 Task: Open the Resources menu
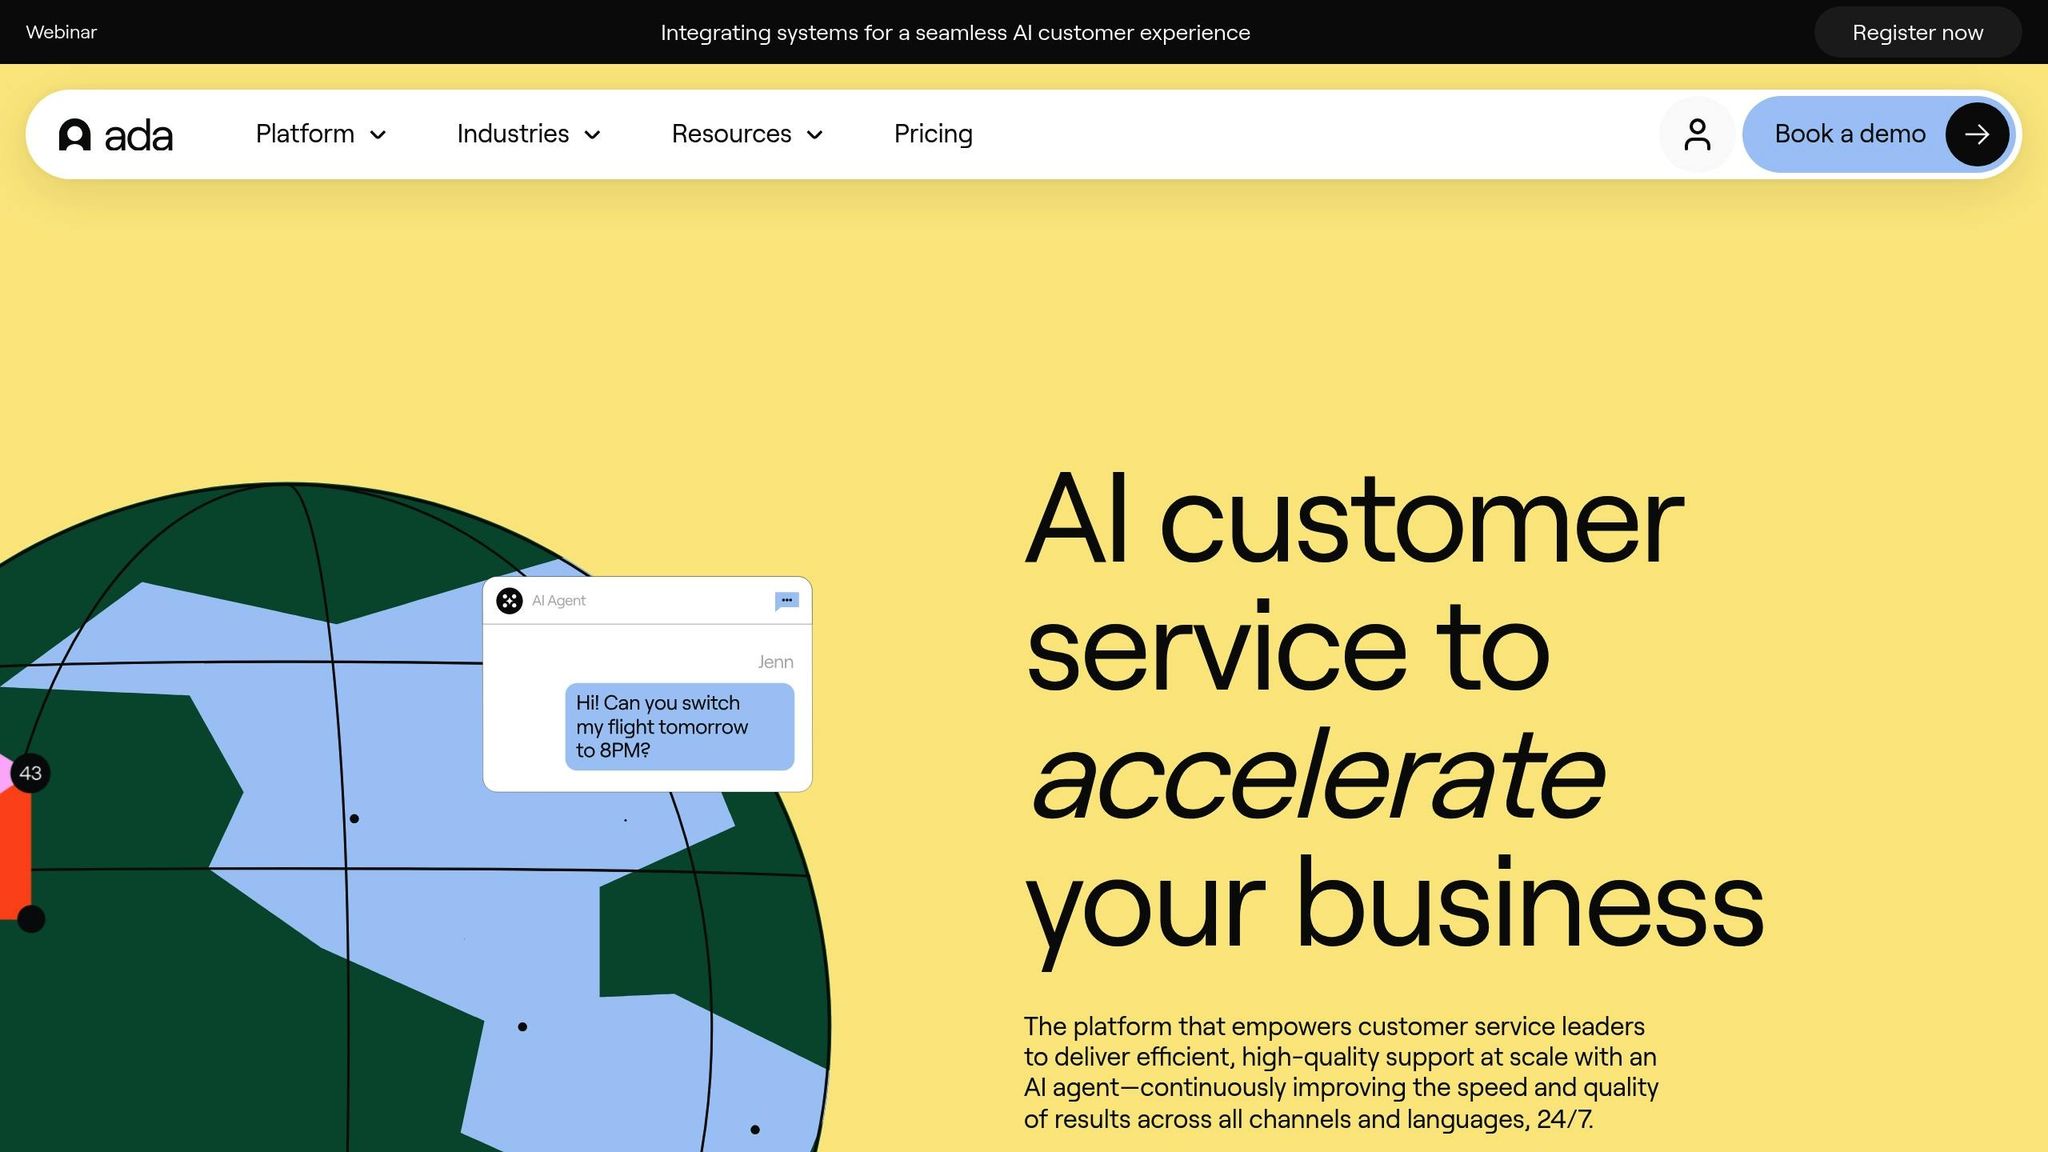(x=747, y=134)
